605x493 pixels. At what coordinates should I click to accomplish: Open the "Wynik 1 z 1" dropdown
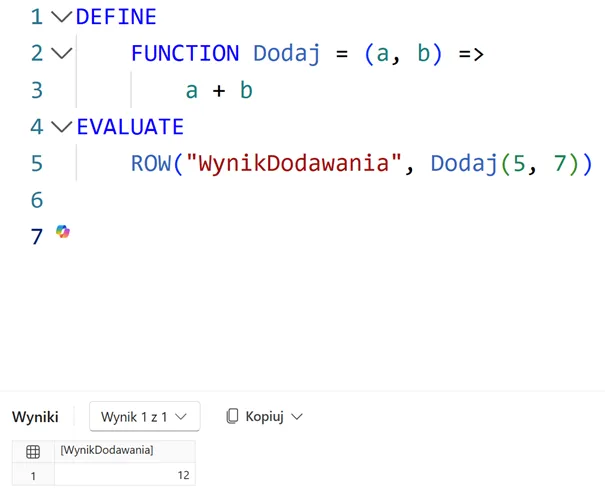144,416
